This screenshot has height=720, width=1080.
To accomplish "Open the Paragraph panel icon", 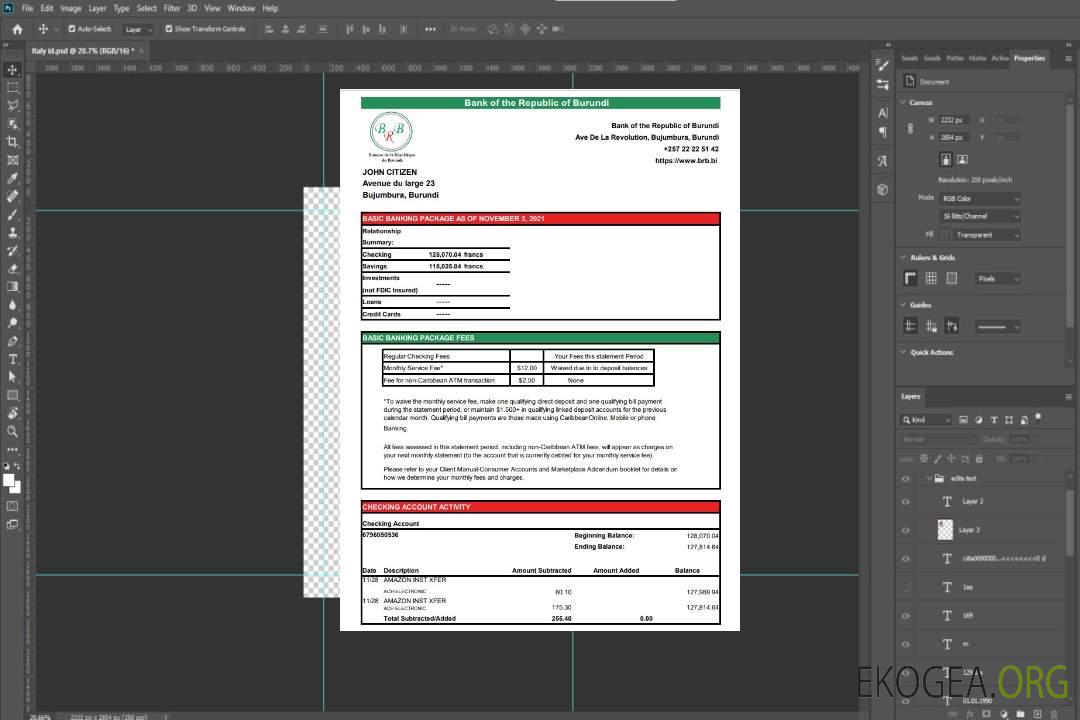I will tap(882, 132).
